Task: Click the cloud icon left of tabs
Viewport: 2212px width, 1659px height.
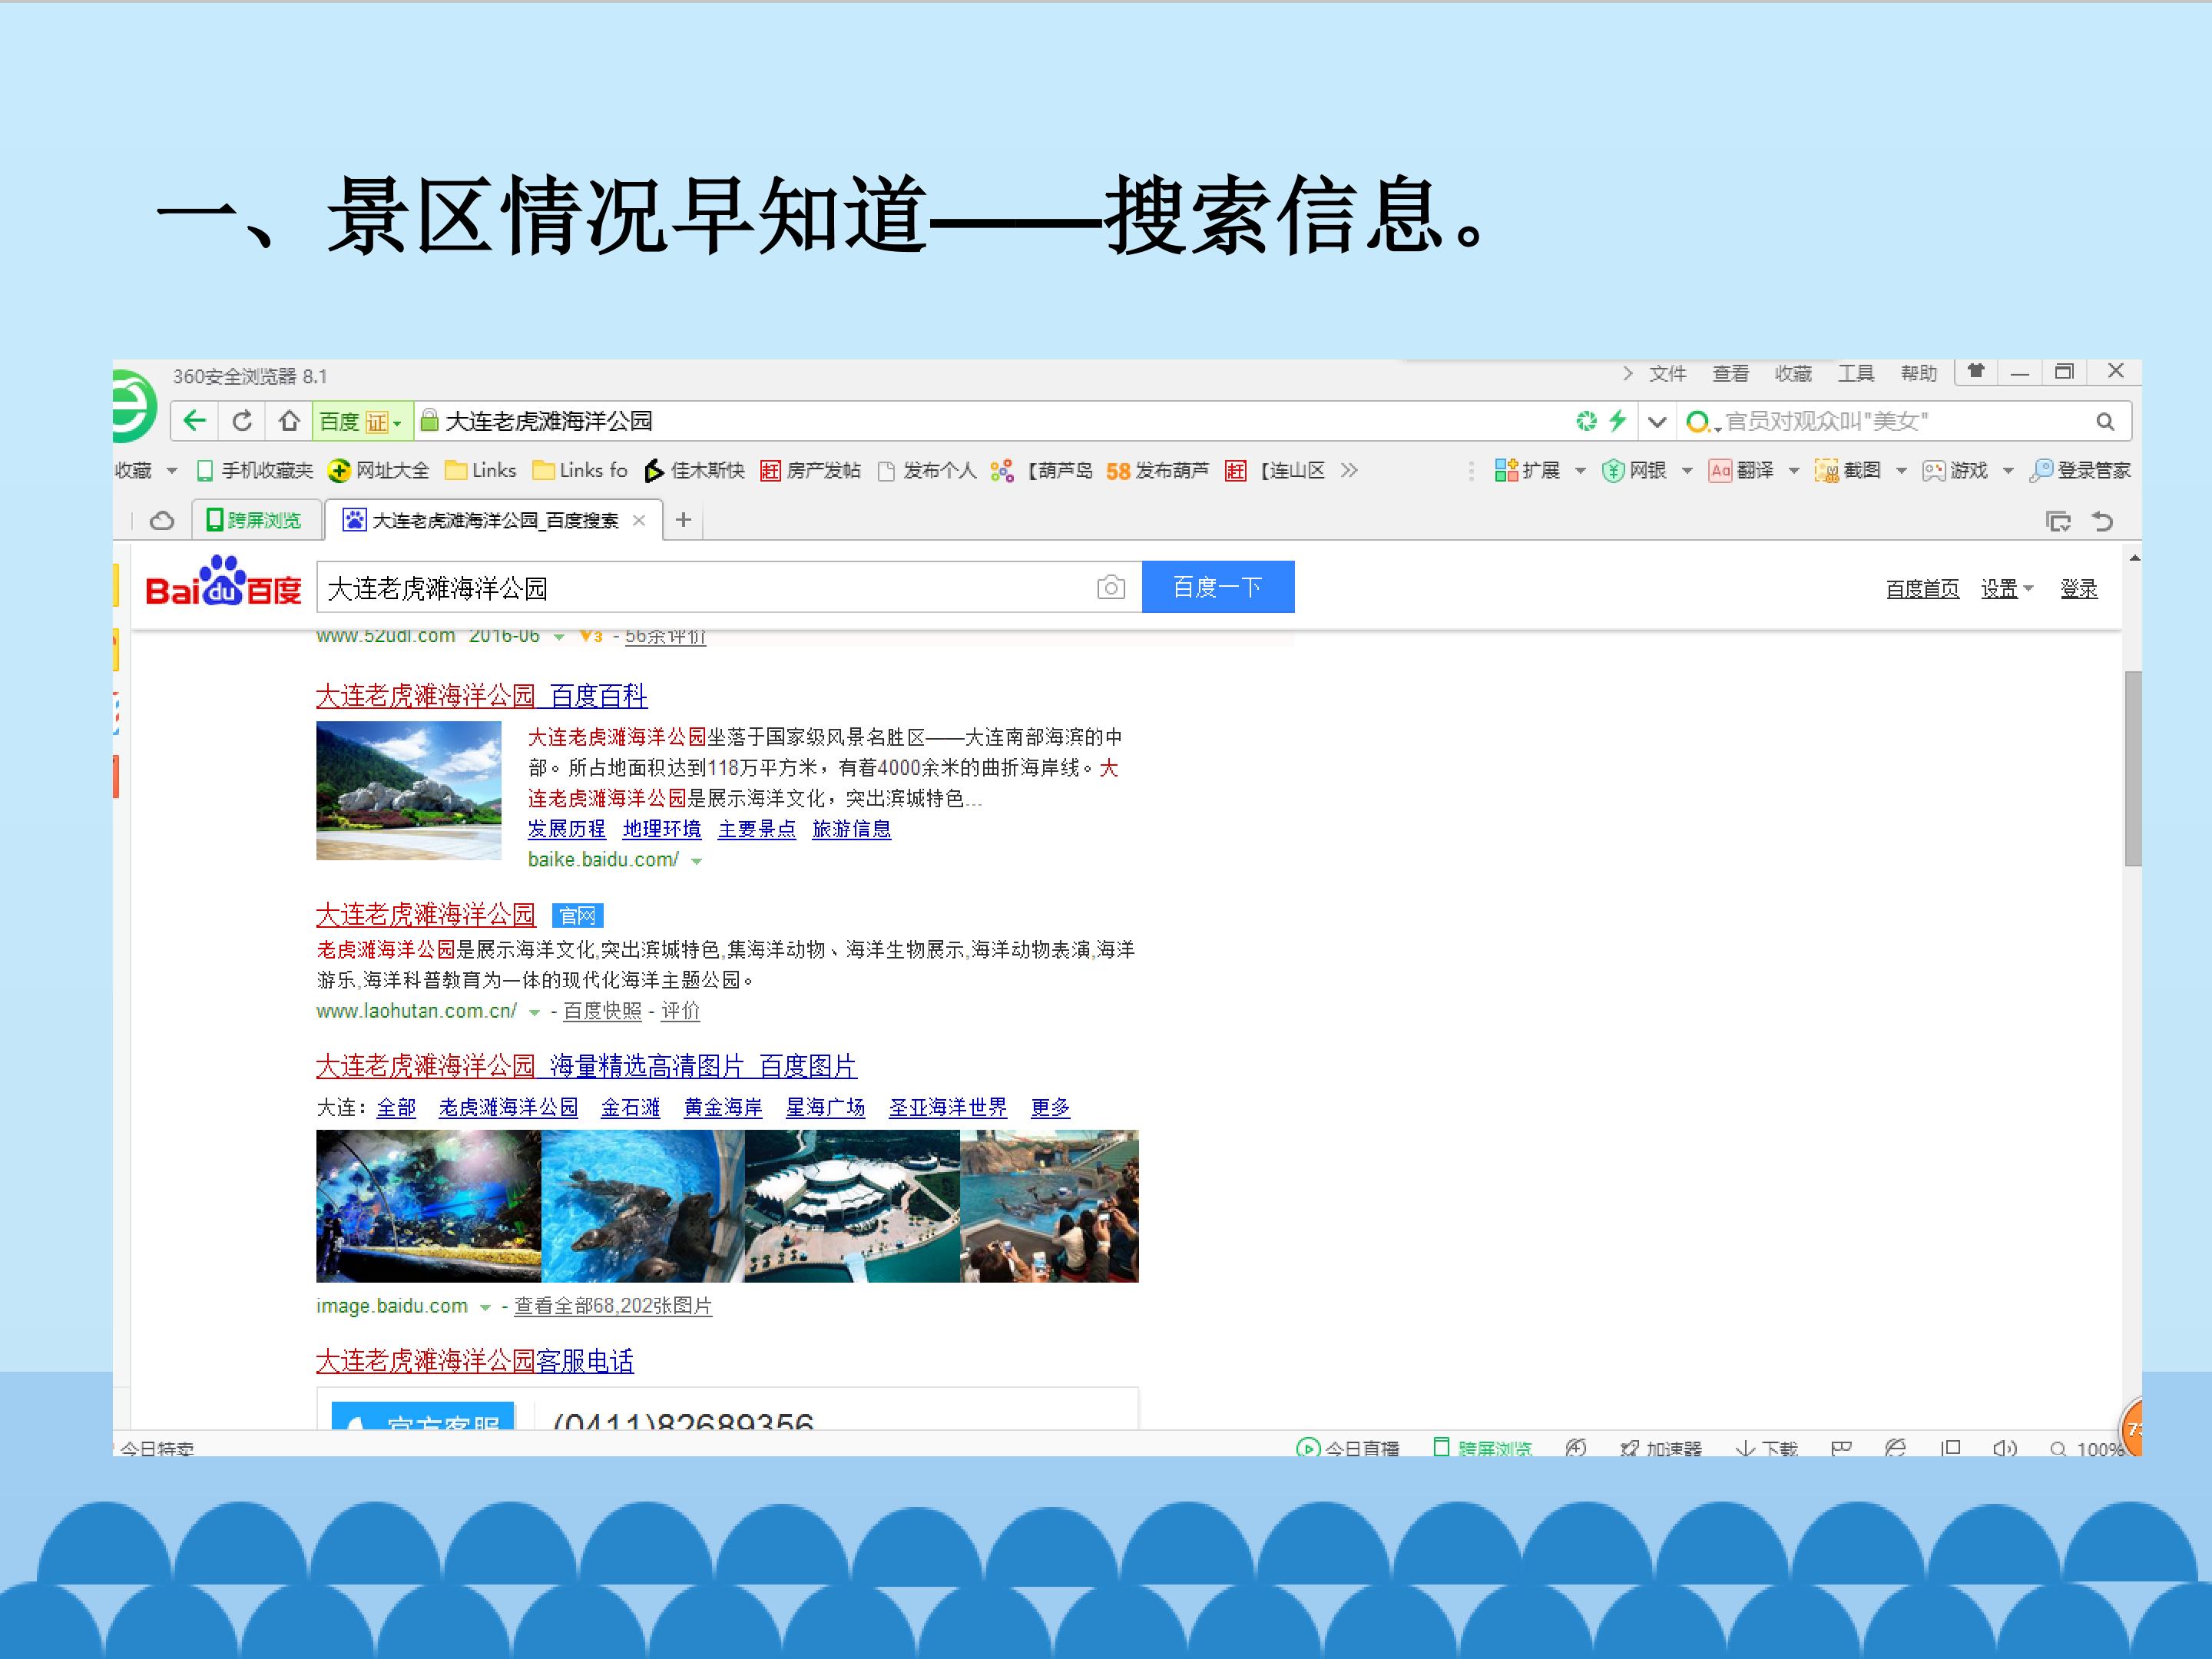Action: (x=162, y=521)
